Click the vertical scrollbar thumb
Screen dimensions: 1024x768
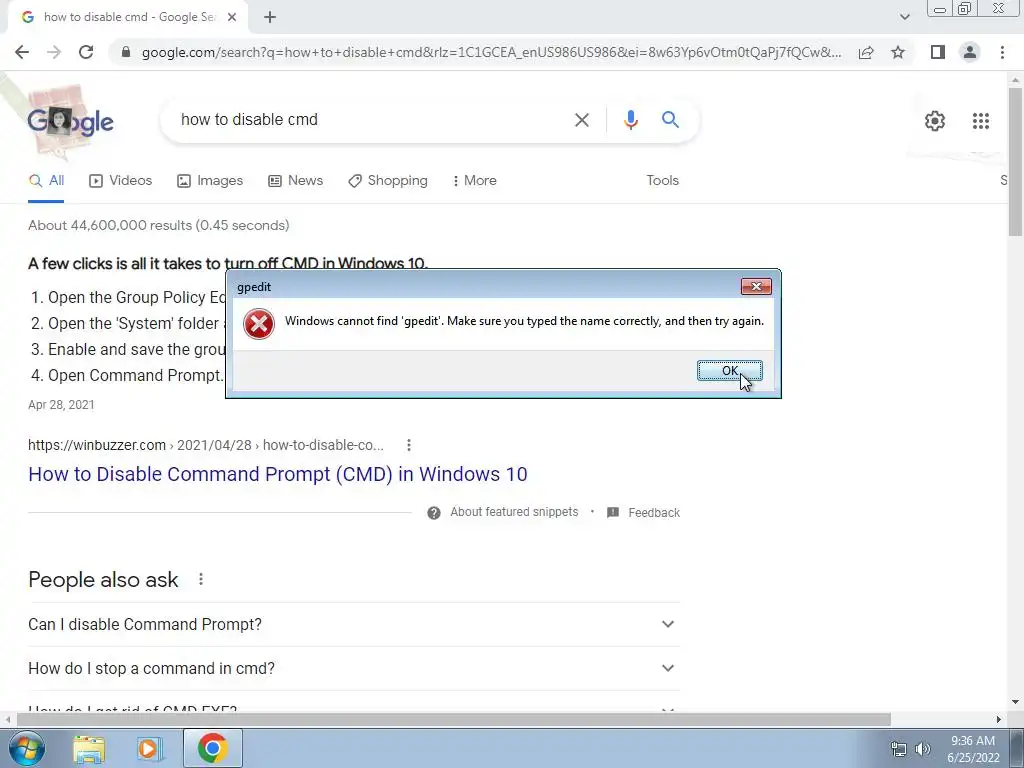1015,161
